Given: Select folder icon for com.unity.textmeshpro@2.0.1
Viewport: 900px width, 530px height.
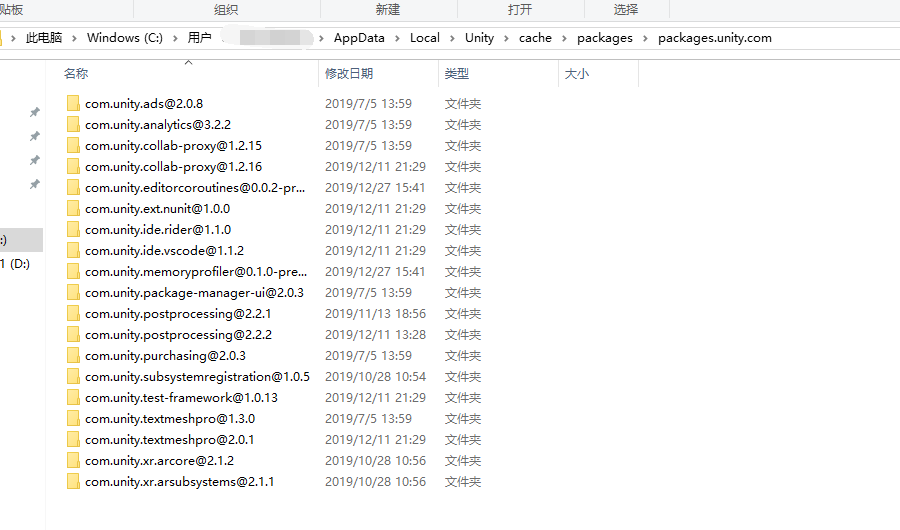Looking at the screenshot, I should click(73, 440).
